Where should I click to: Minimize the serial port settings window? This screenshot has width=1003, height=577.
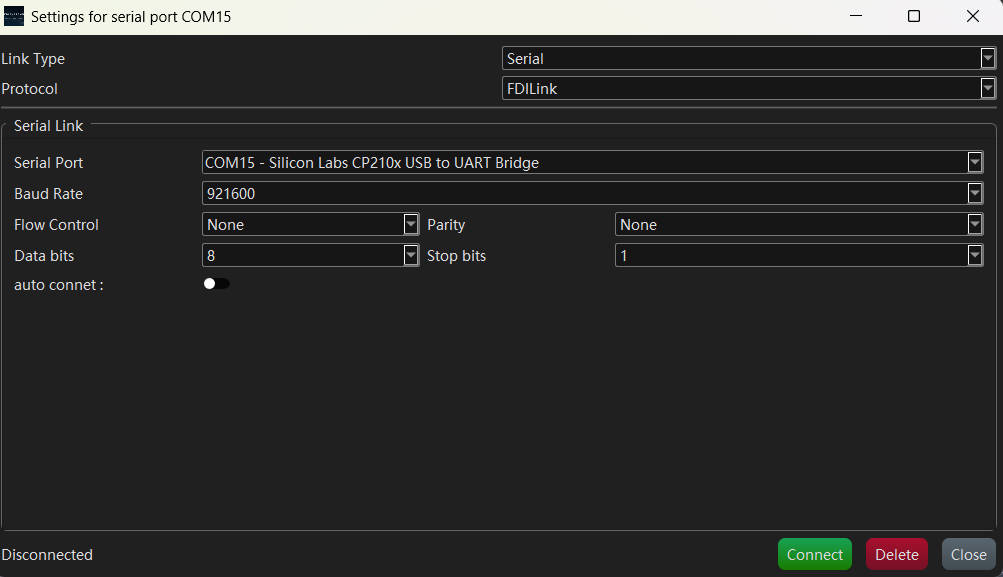click(856, 16)
